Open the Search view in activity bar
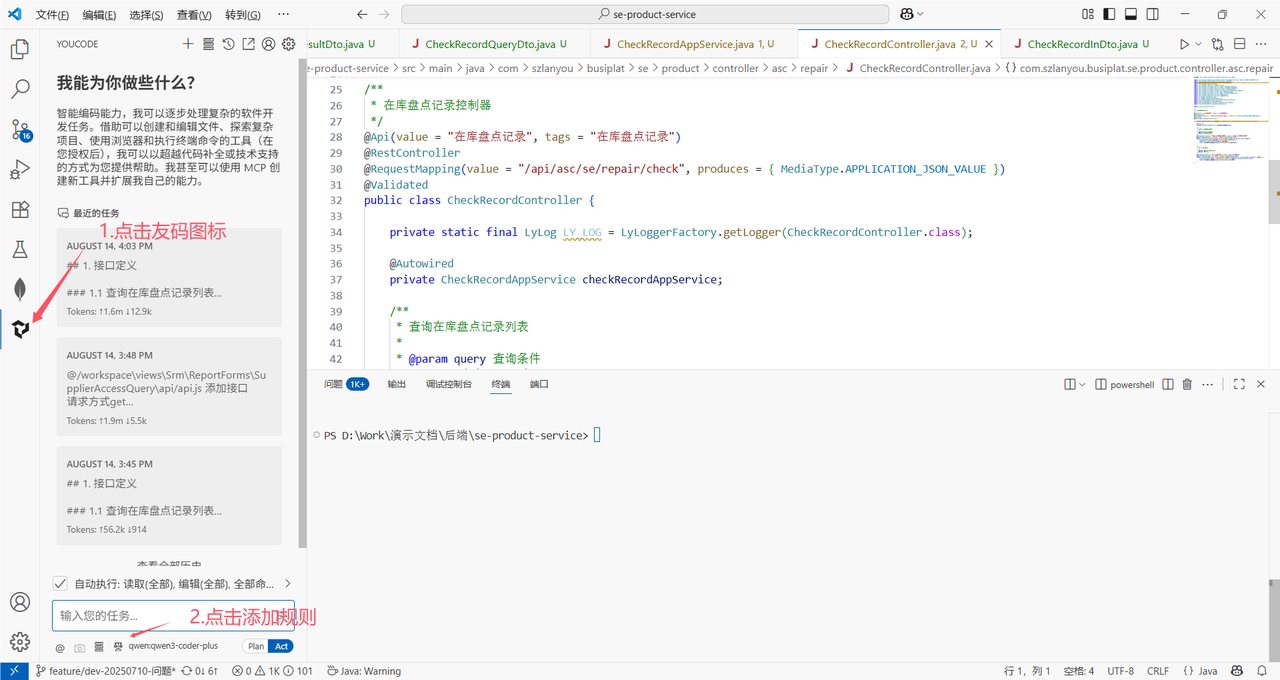 (x=20, y=89)
